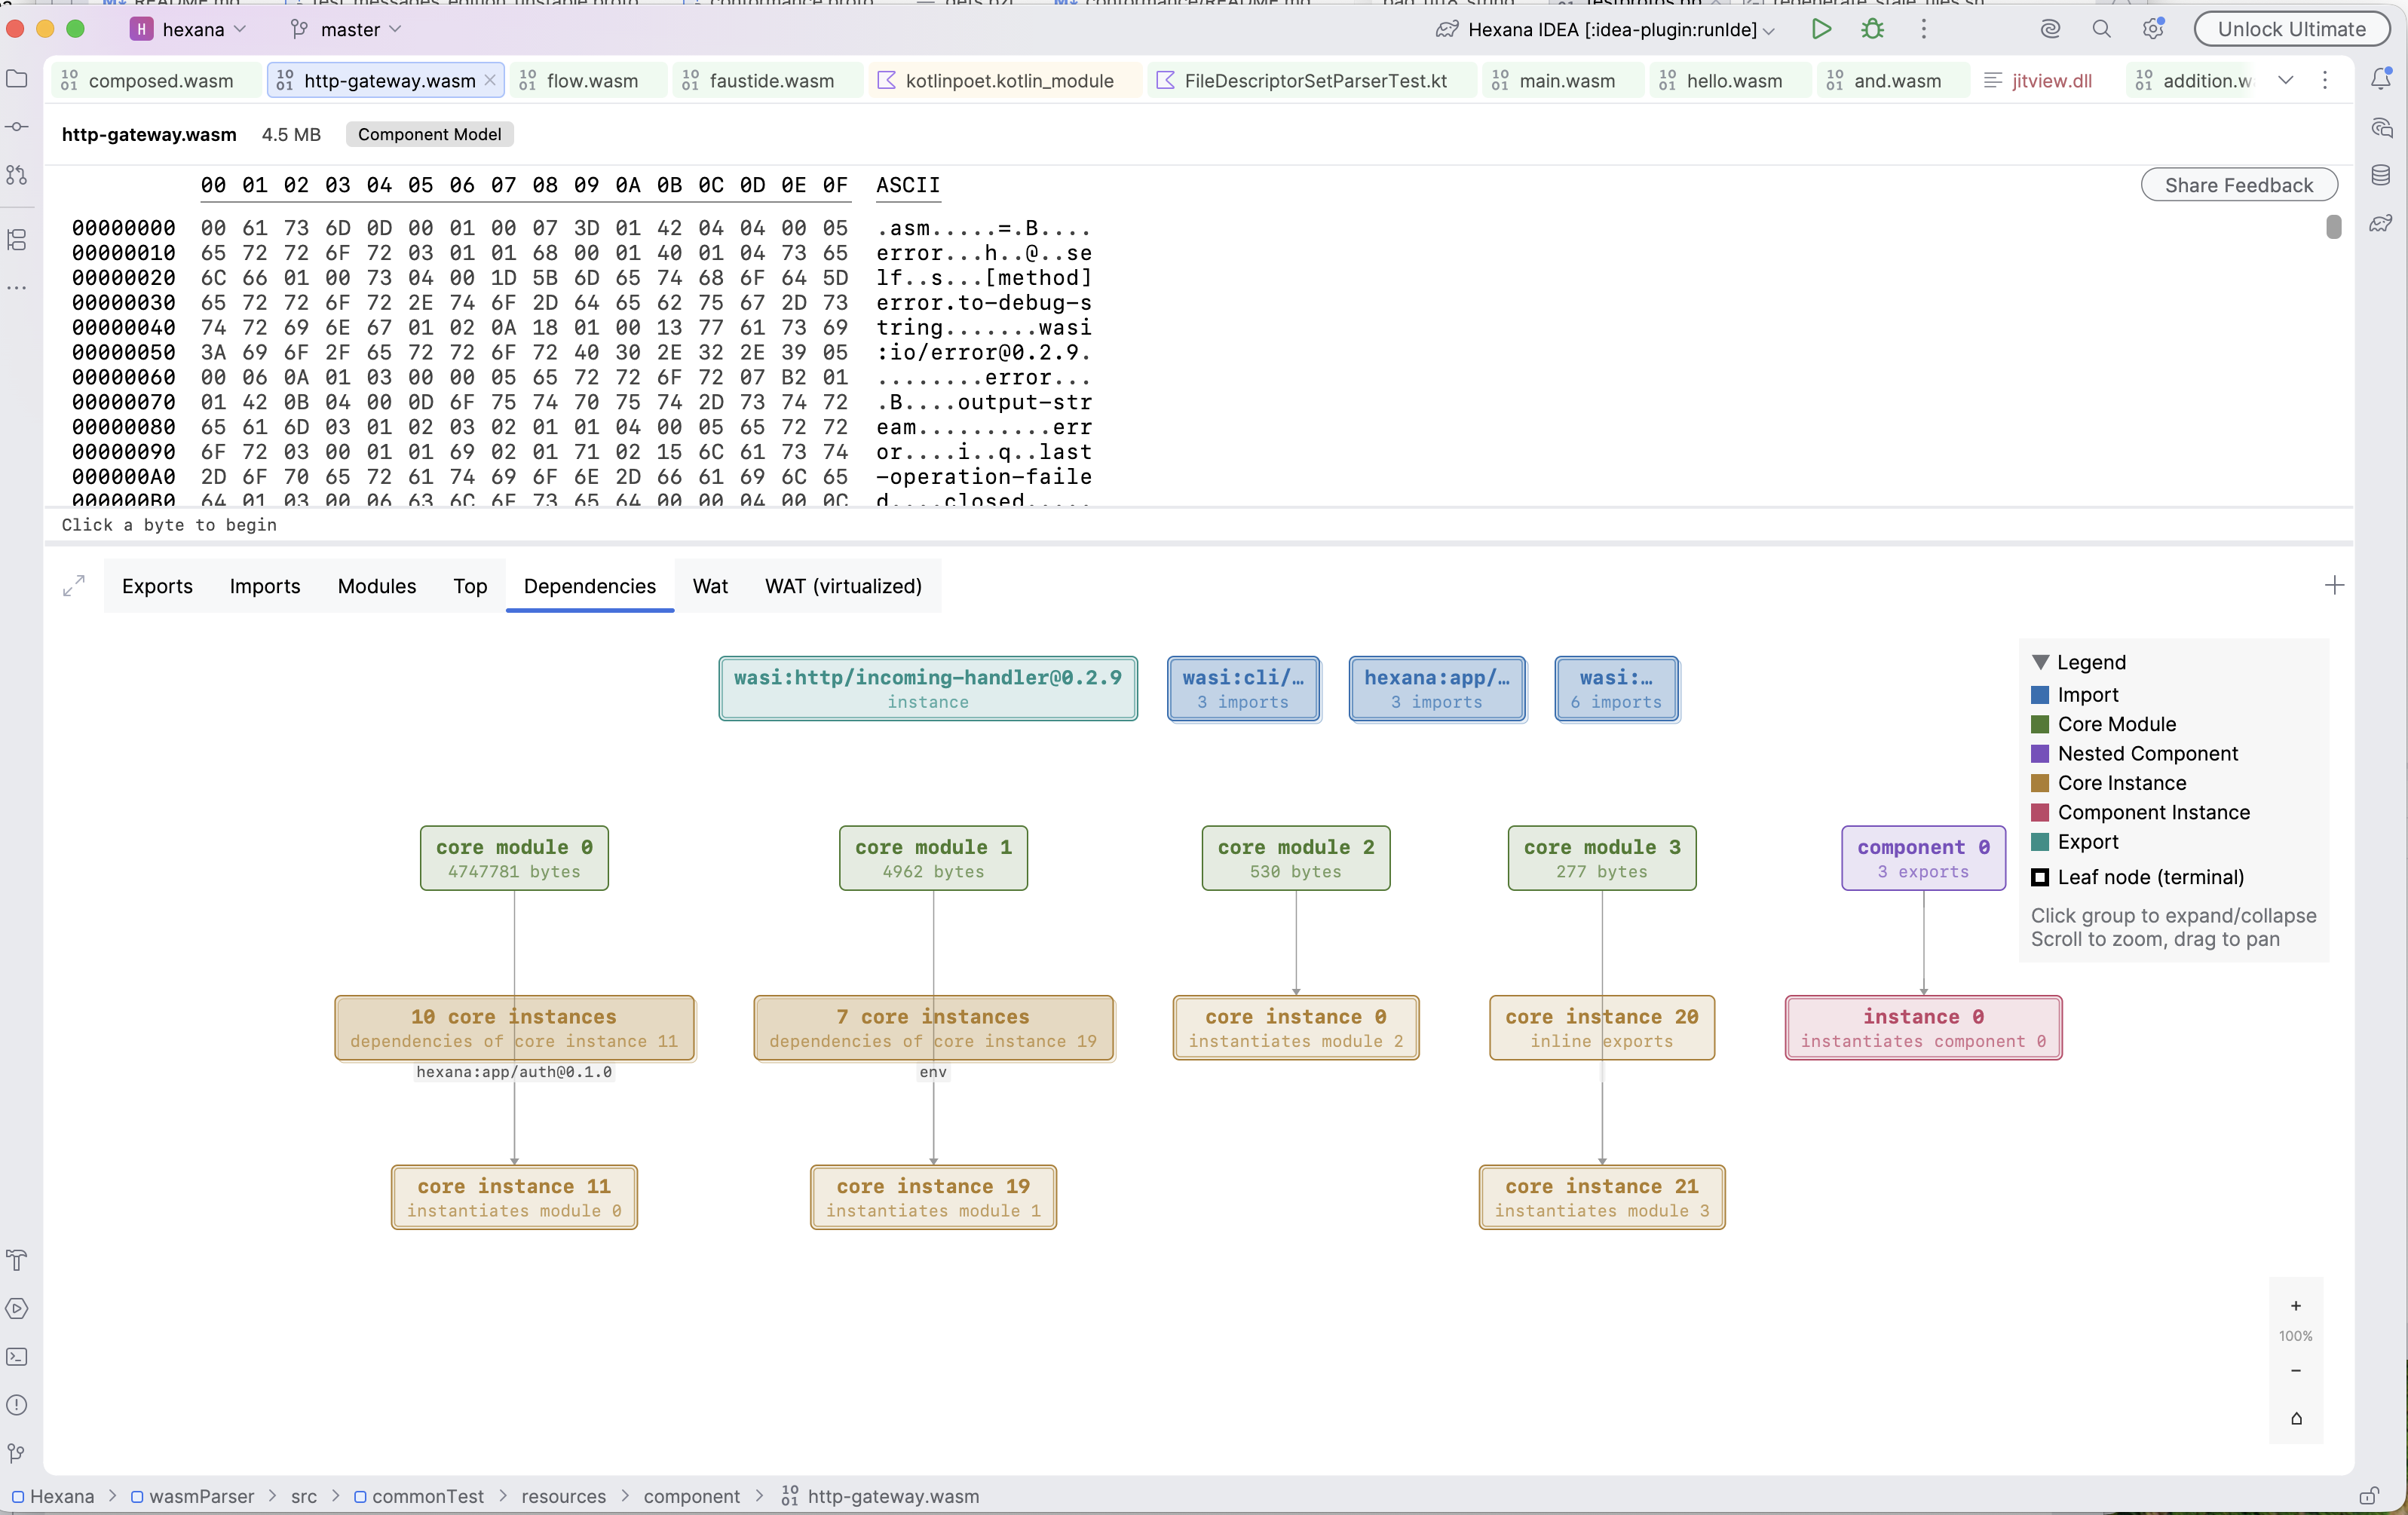Select the core instance 21 node

1602,1197
